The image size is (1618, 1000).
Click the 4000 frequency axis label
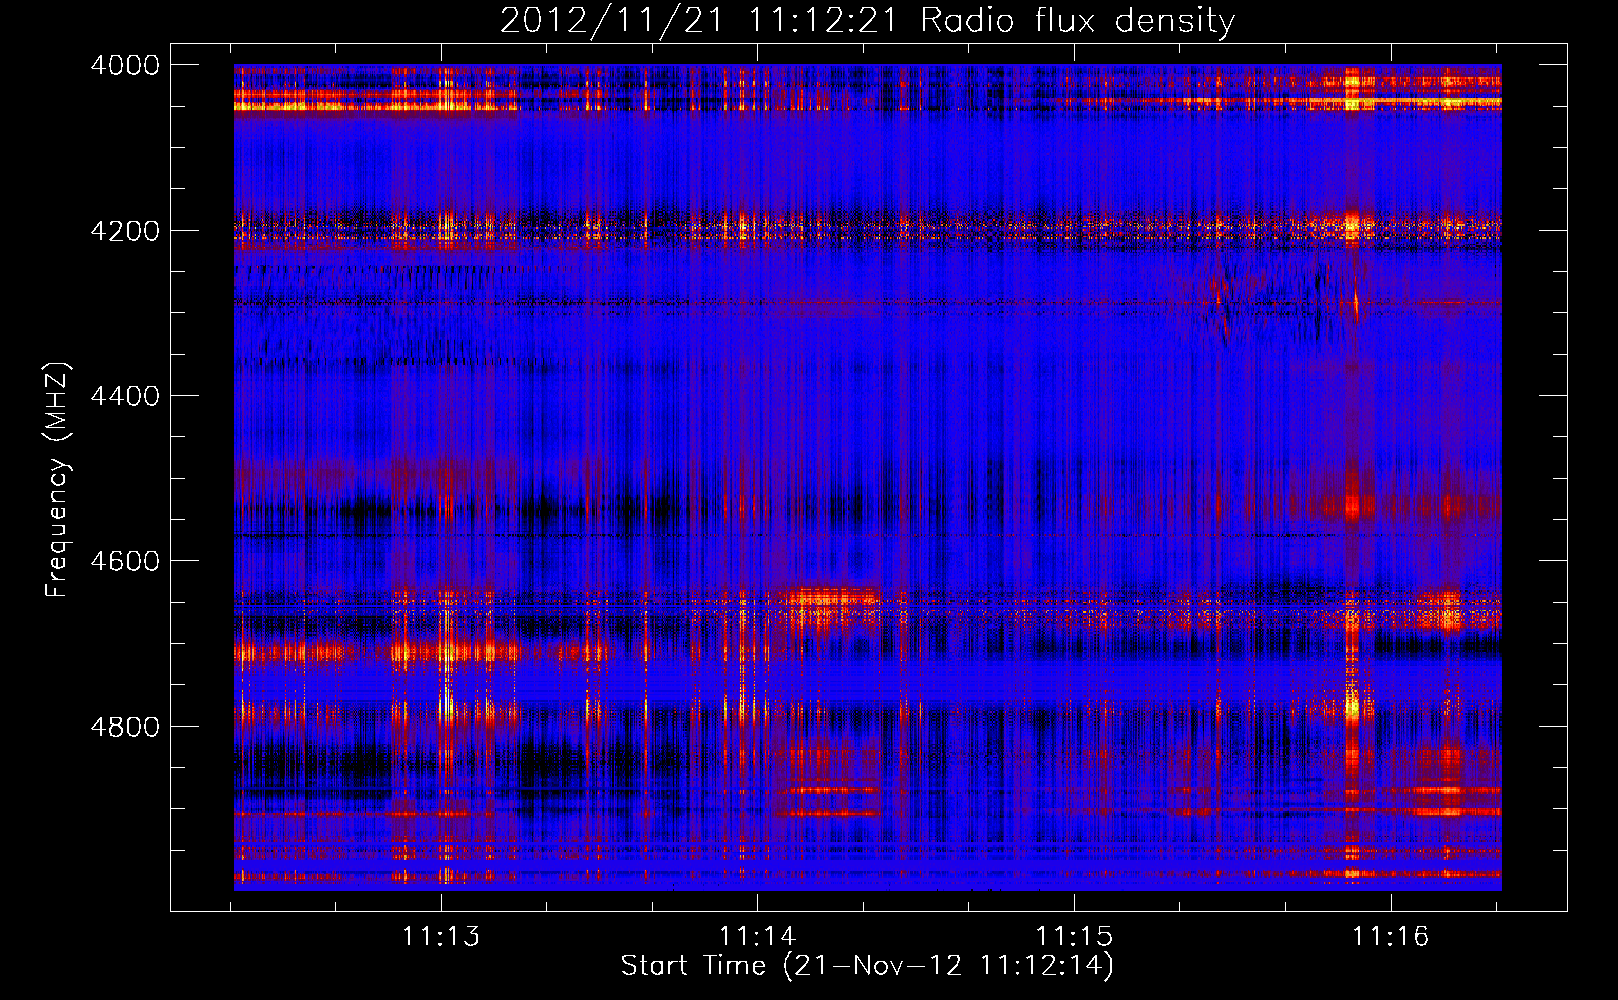pyautogui.click(x=125, y=65)
